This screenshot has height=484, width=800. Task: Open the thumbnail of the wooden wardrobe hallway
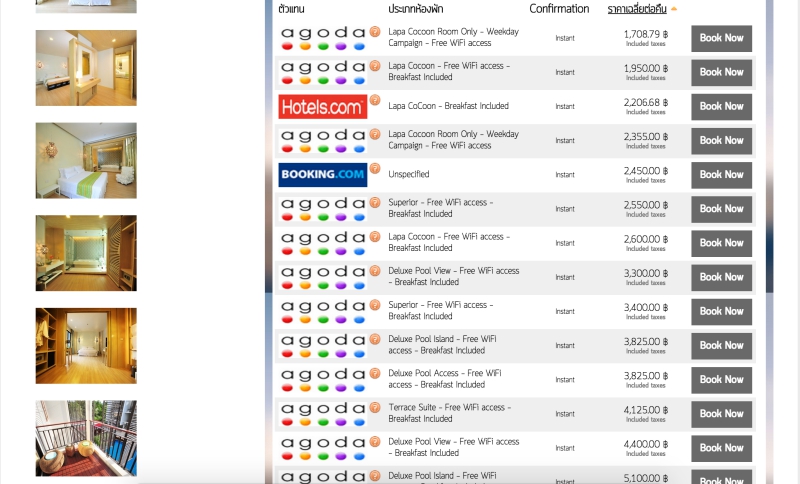[x=86, y=346]
